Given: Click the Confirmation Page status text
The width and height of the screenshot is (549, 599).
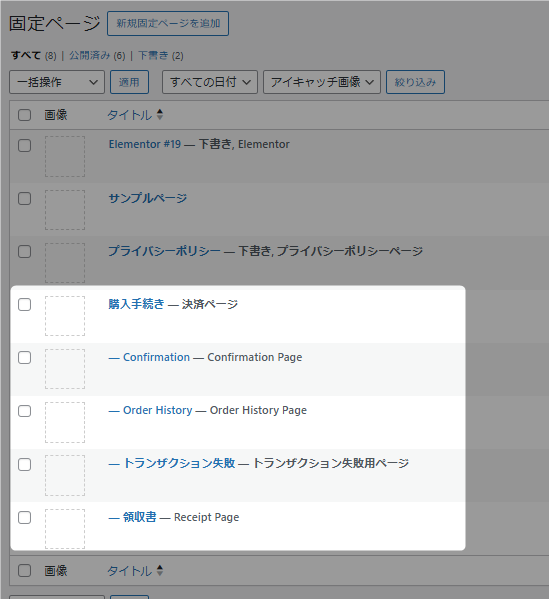Looking at the screenshot, I should [x=254, y=357].
